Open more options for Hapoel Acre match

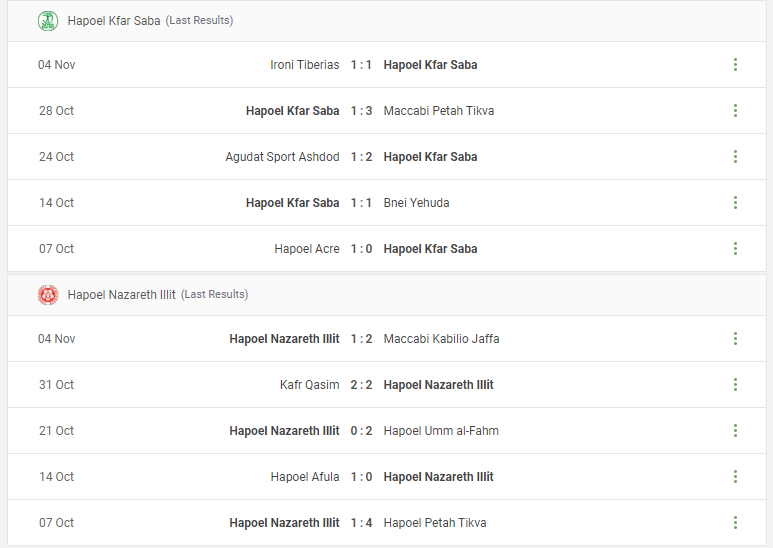coord(735,248)
